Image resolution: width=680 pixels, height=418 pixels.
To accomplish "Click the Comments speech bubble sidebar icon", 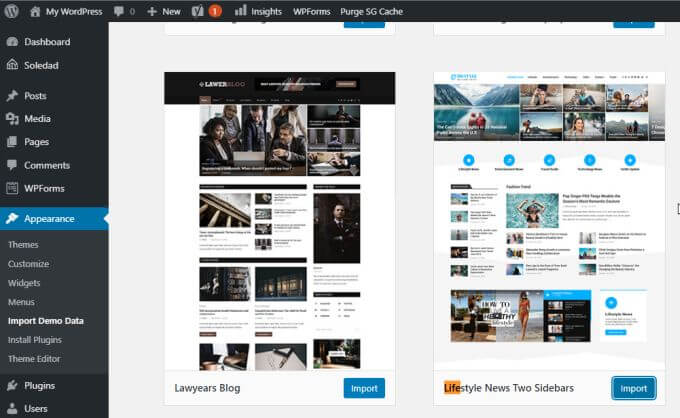I will [x=12, y=165].
